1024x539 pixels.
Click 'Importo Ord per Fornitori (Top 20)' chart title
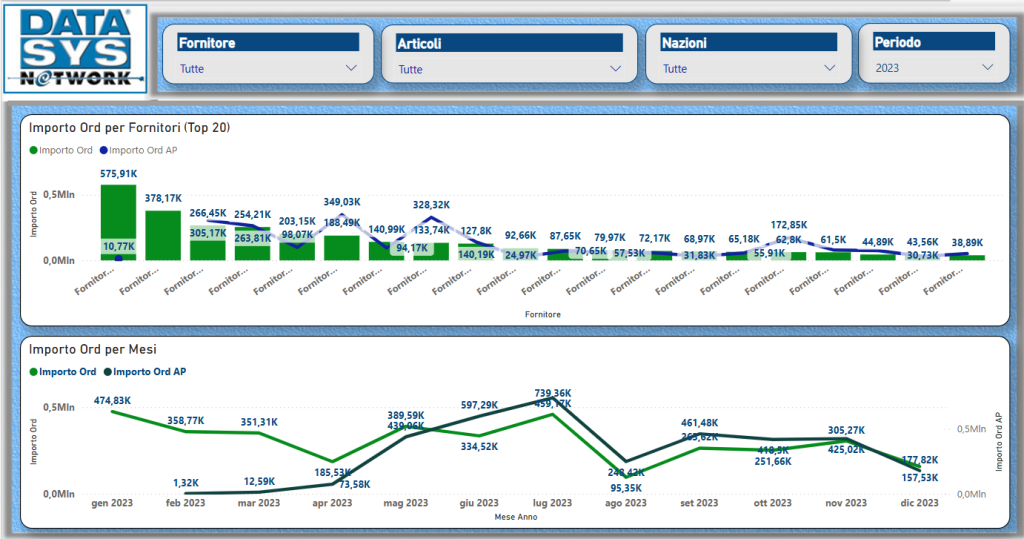pyautogui.click(x=130, y=128)
